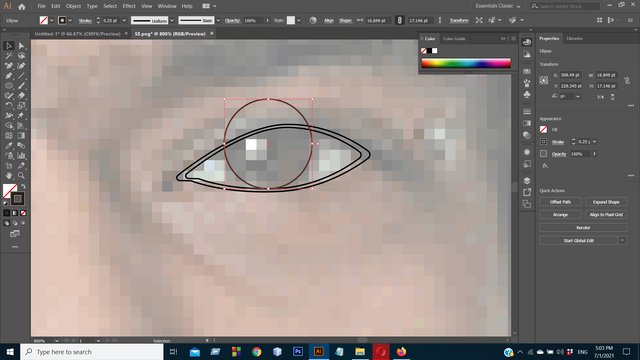Open the Uniform width profile dropdown
This screenshot has height=360, width=640.
click(x=172, y=20)
